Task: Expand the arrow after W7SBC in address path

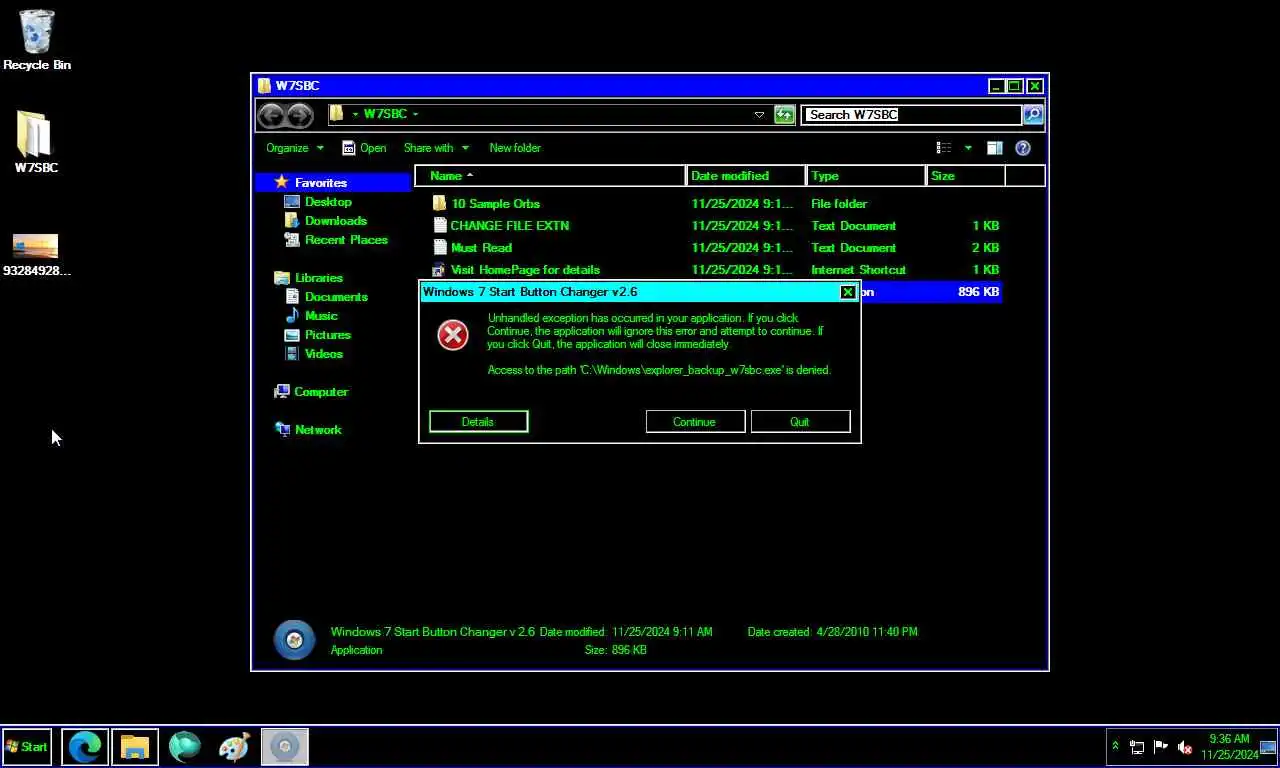Action: click(415, 114)
